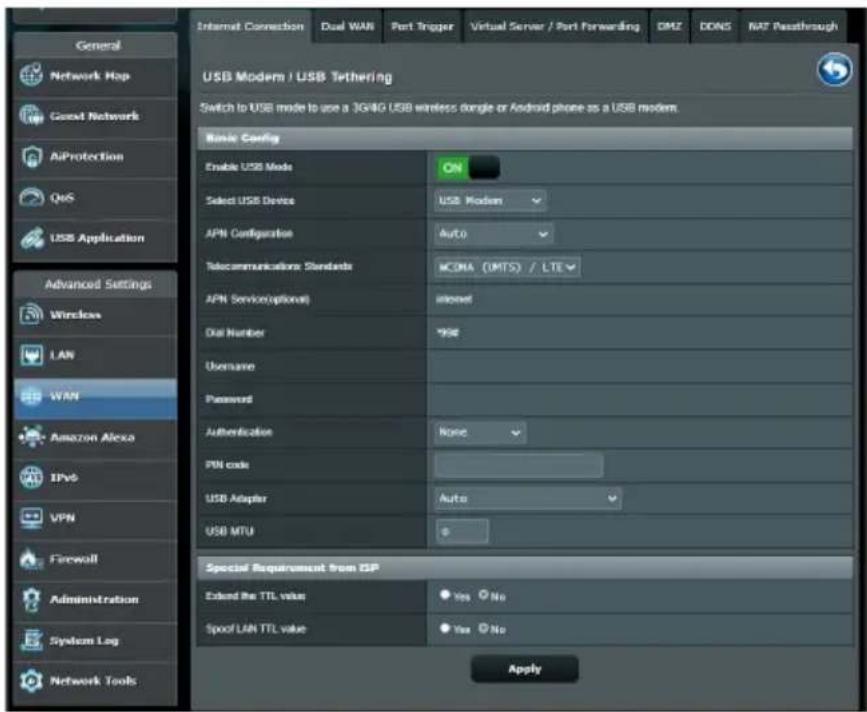The width and height of the screenshot is (867, 712).
Task: Open USB Application menu label
Action: (x=97, y=238)
